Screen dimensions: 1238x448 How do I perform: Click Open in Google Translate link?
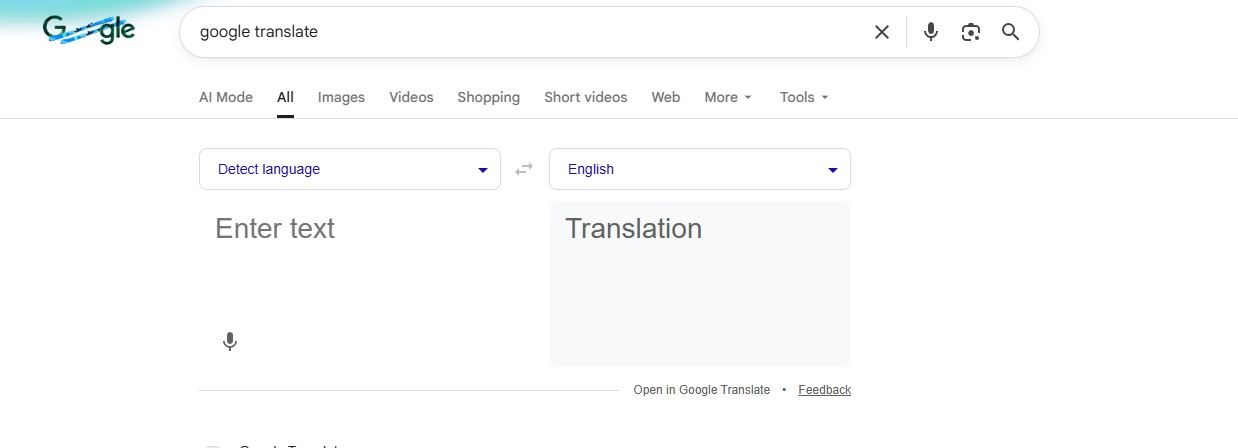pyautogui.click(x=702, y=390)
